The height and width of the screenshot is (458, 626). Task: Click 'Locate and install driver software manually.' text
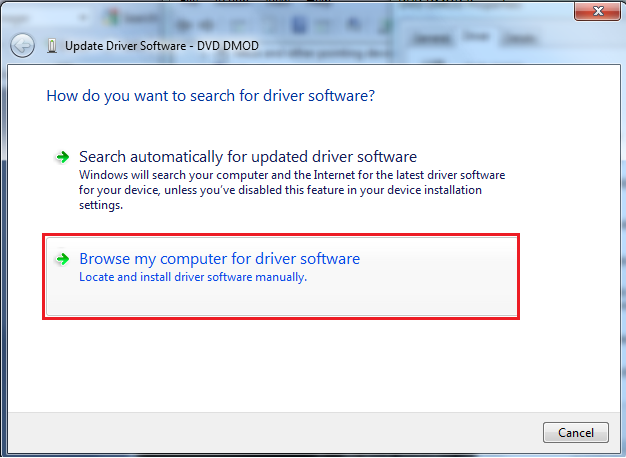coord(193,277)
